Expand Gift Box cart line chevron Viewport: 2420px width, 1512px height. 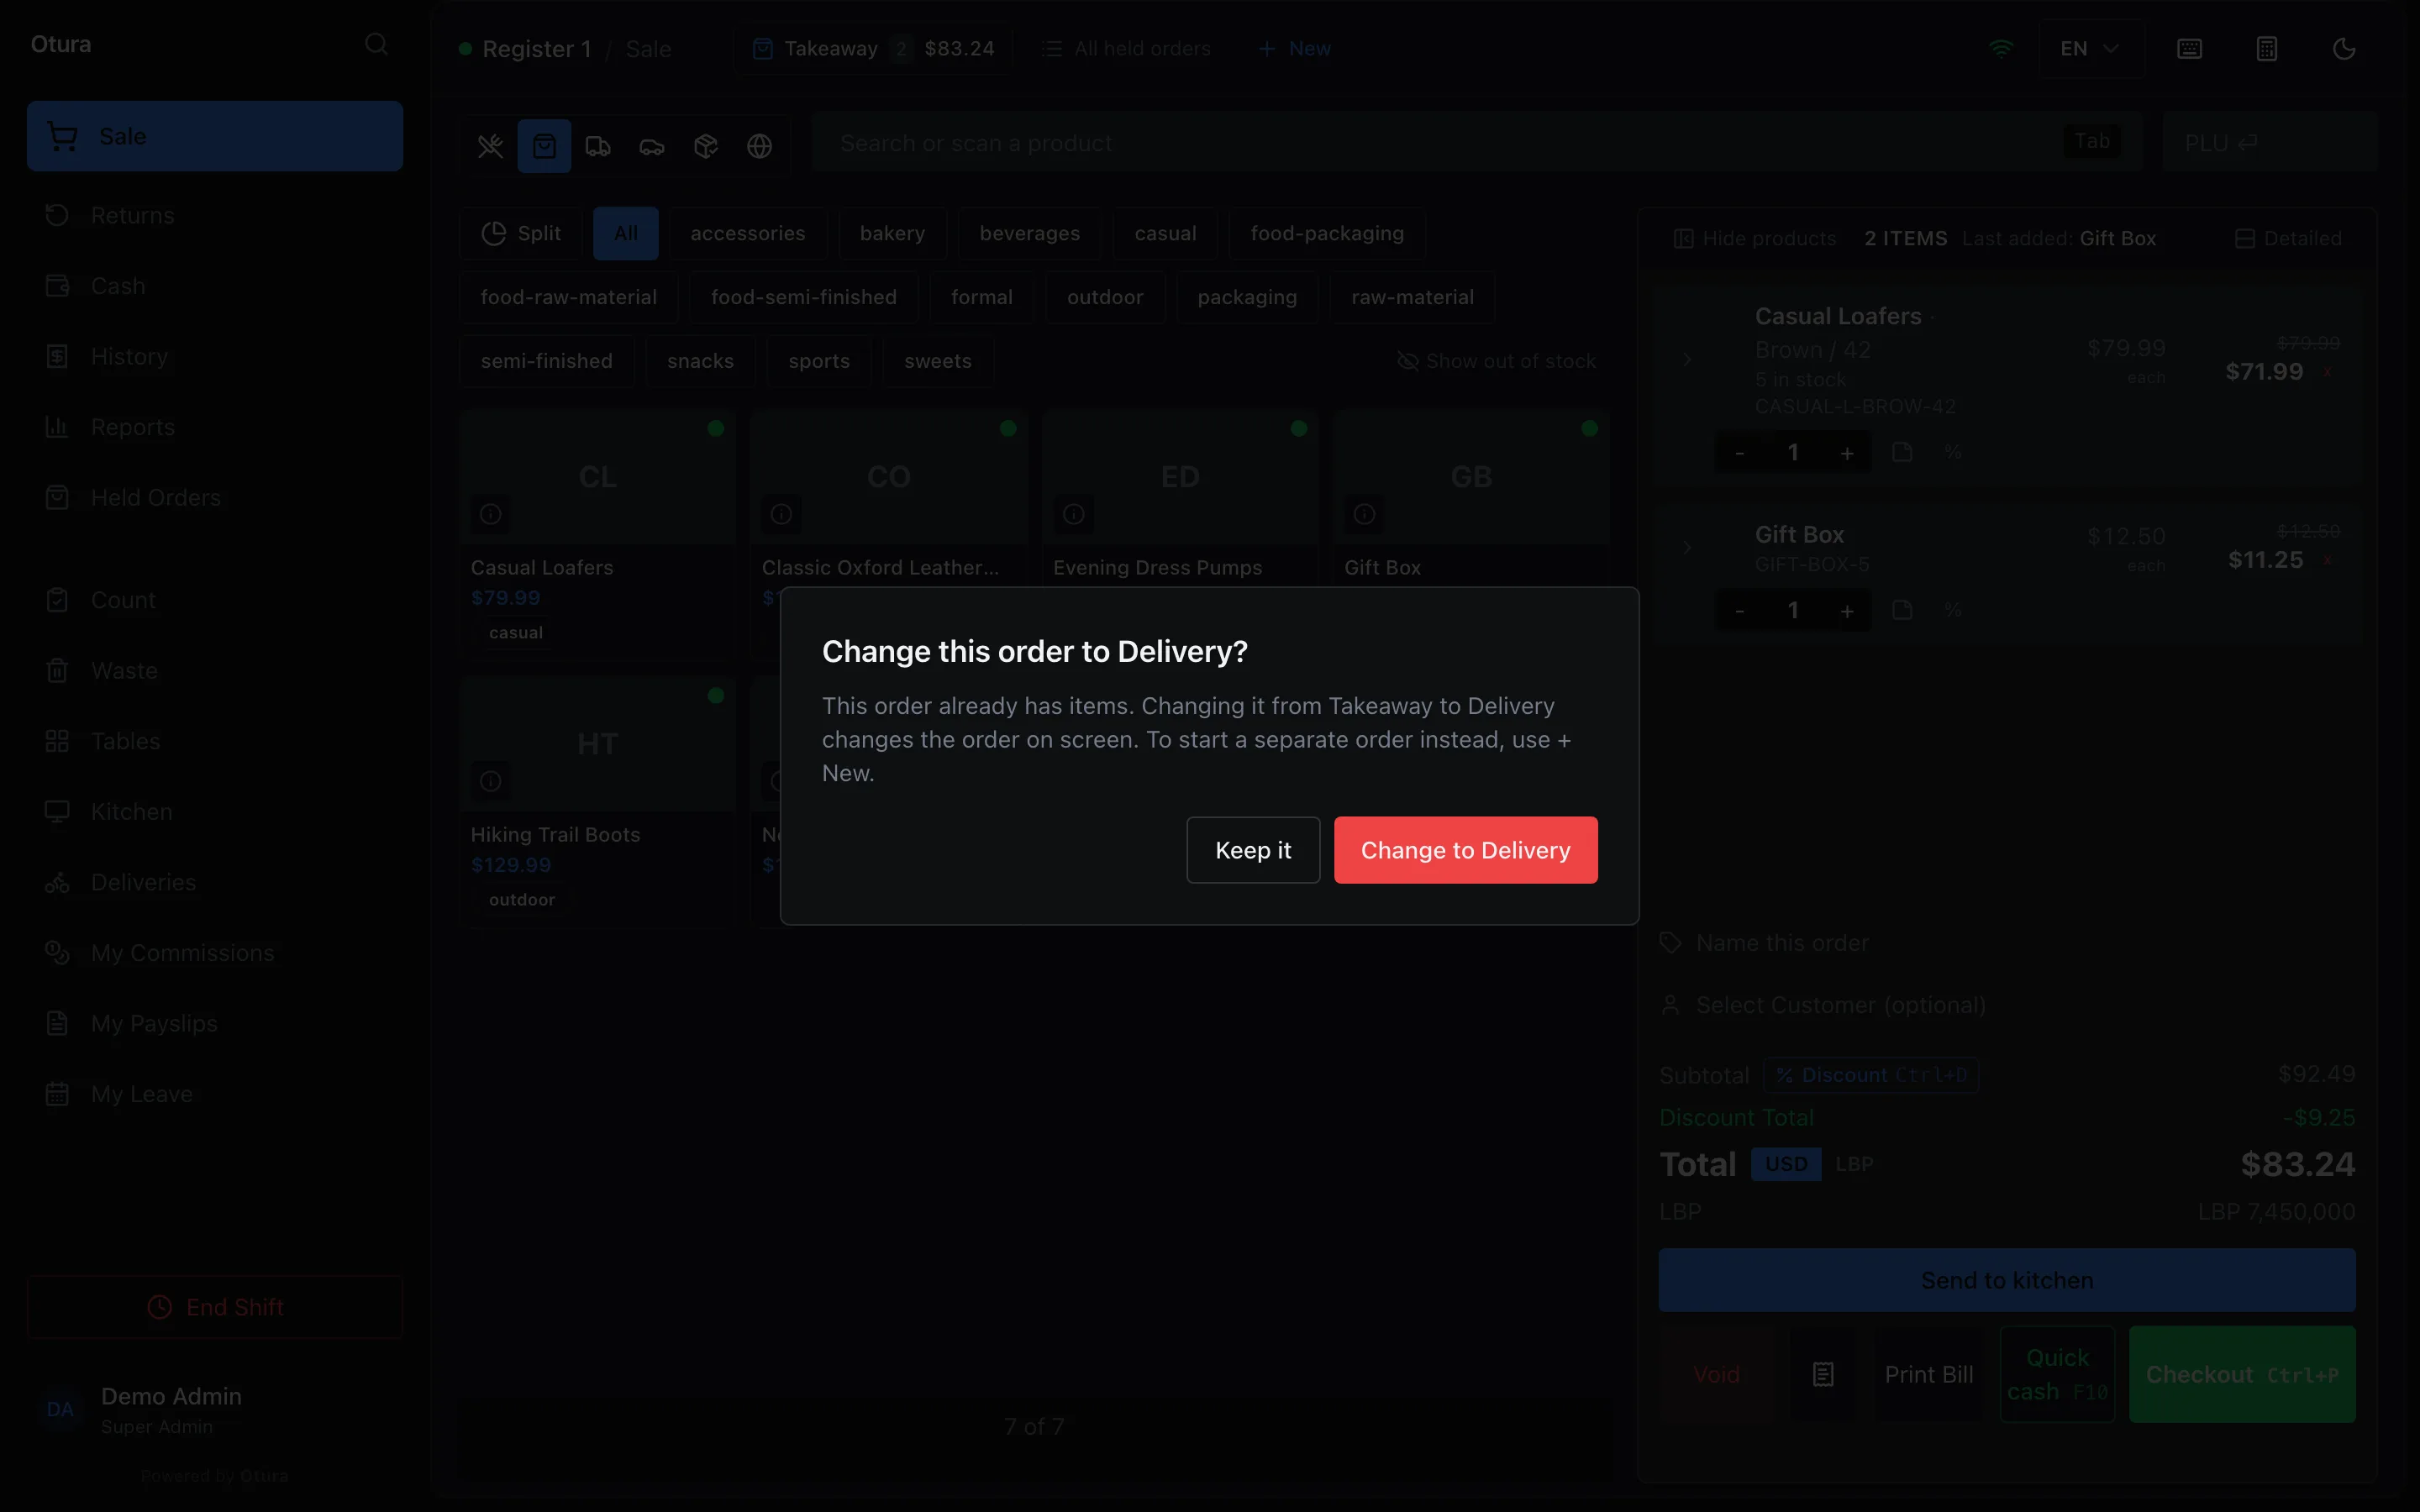coord(1687,548)
